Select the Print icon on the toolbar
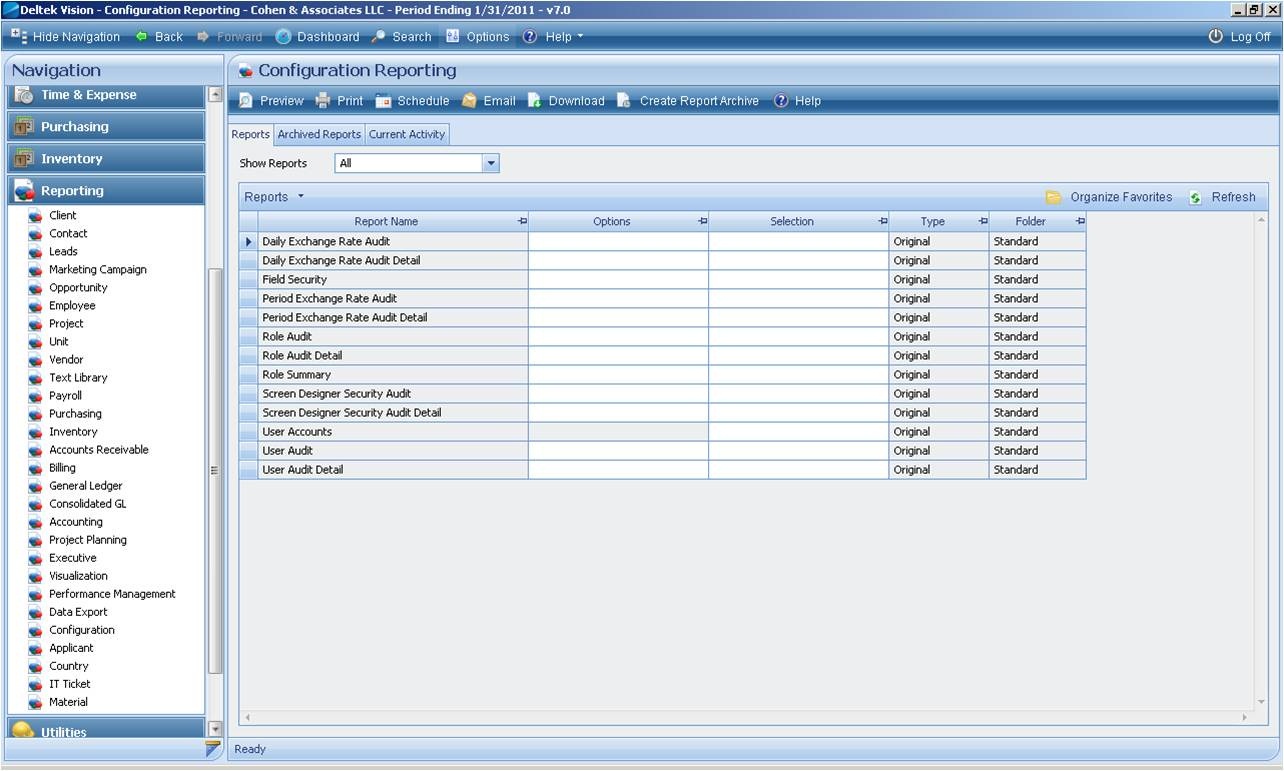 [339, 100]
